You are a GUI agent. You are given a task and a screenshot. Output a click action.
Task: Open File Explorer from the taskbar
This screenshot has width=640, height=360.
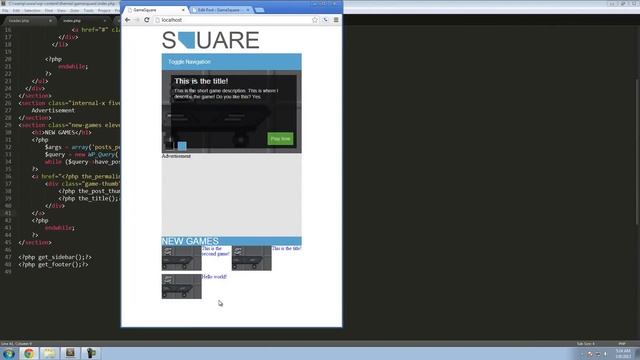pyautogui.click(x=49, y=353)
